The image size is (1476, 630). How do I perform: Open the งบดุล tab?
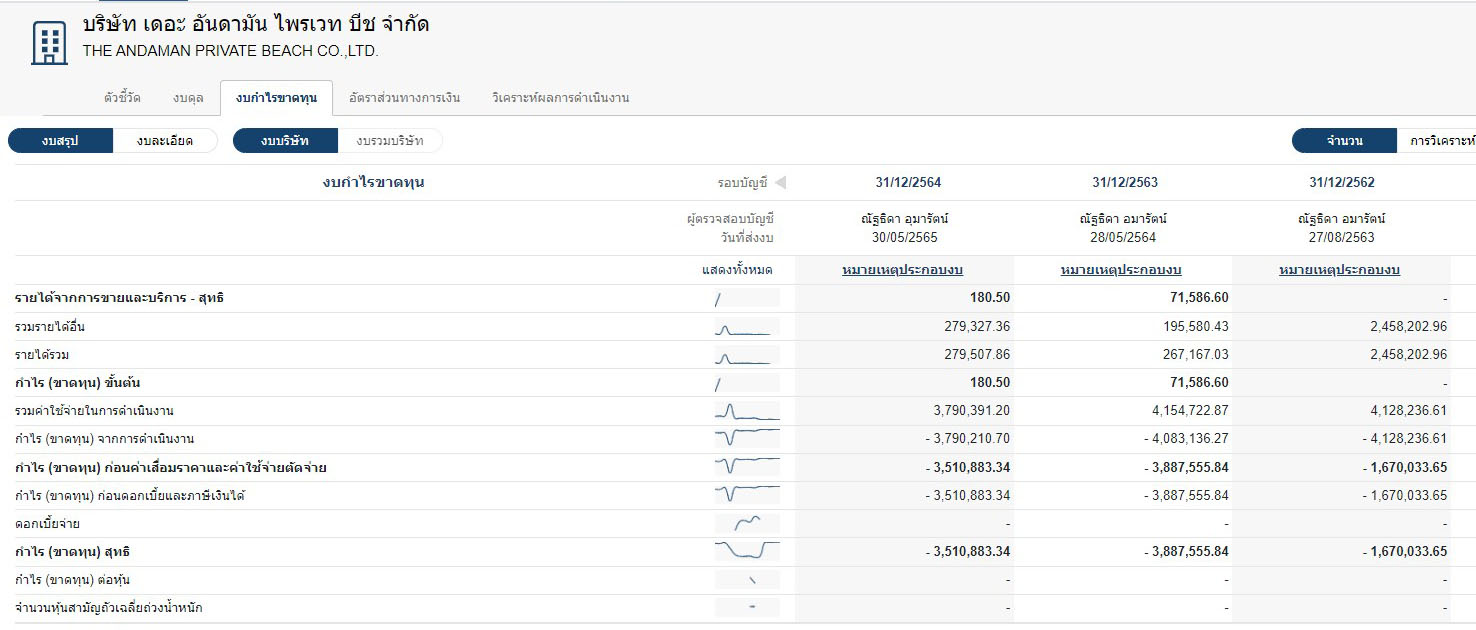188,98
